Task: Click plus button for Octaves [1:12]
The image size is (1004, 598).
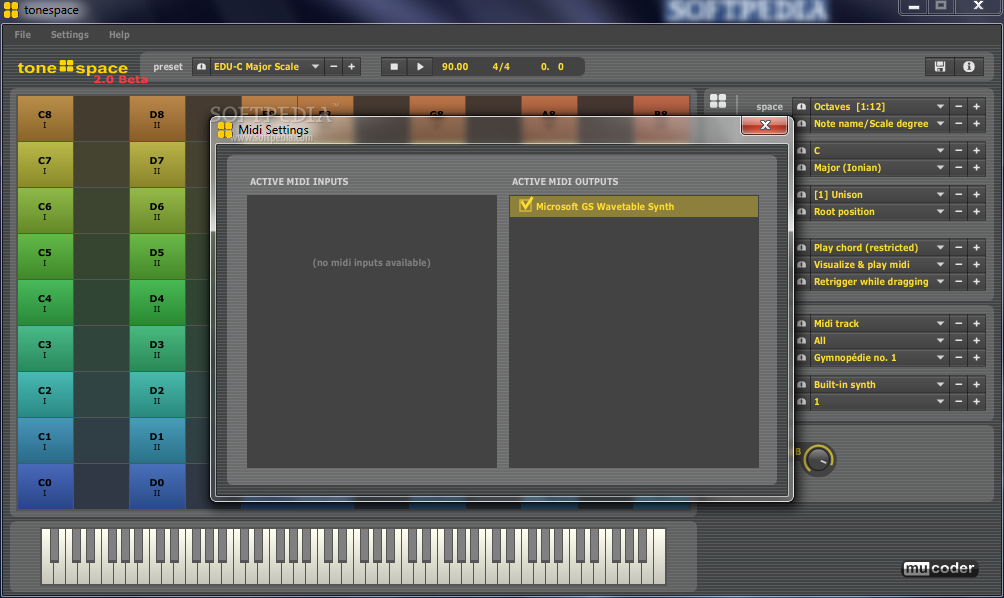Action: [x=976, y=106]
